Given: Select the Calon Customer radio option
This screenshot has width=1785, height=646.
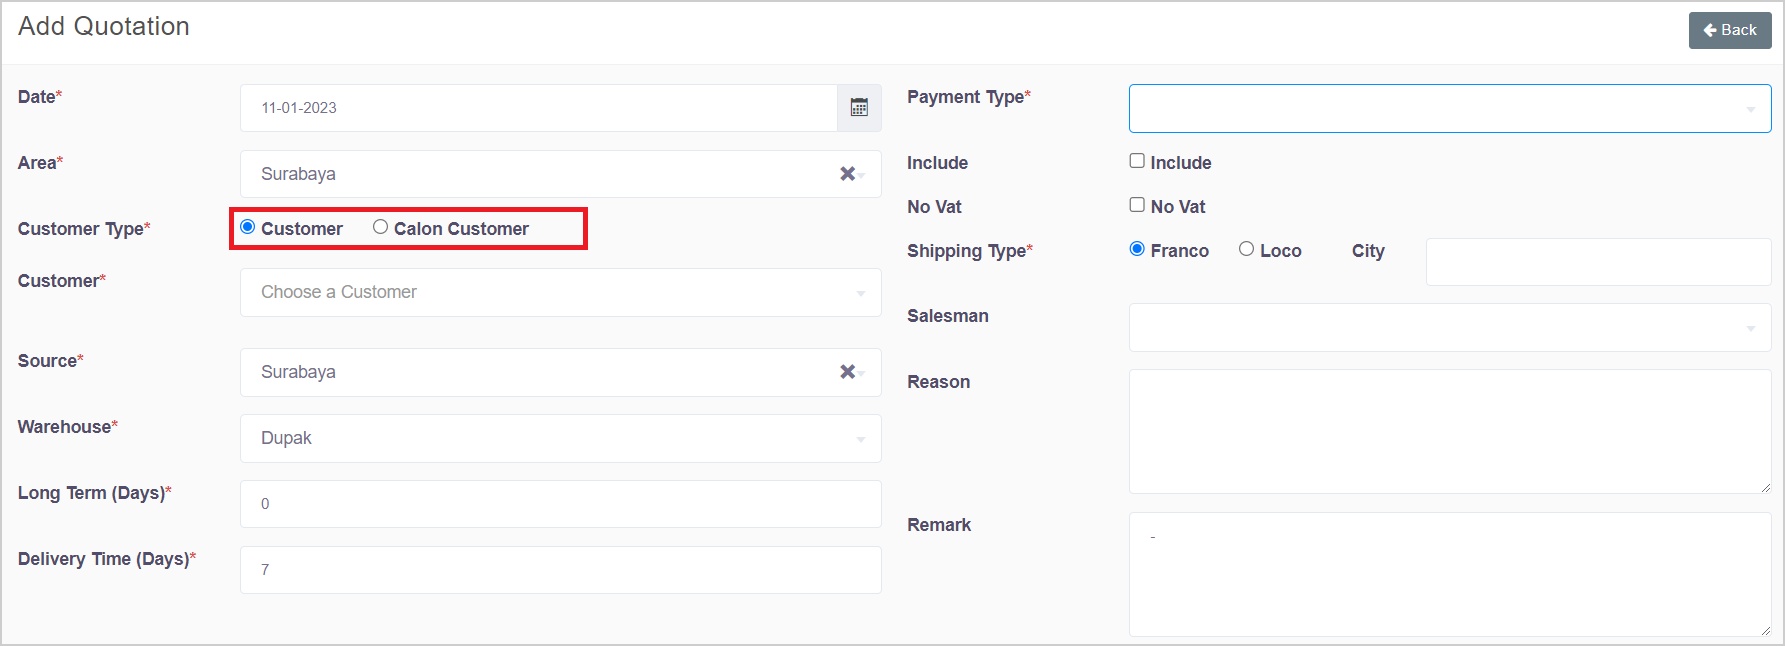Looking at the screenshot, I should click(381, 227).
